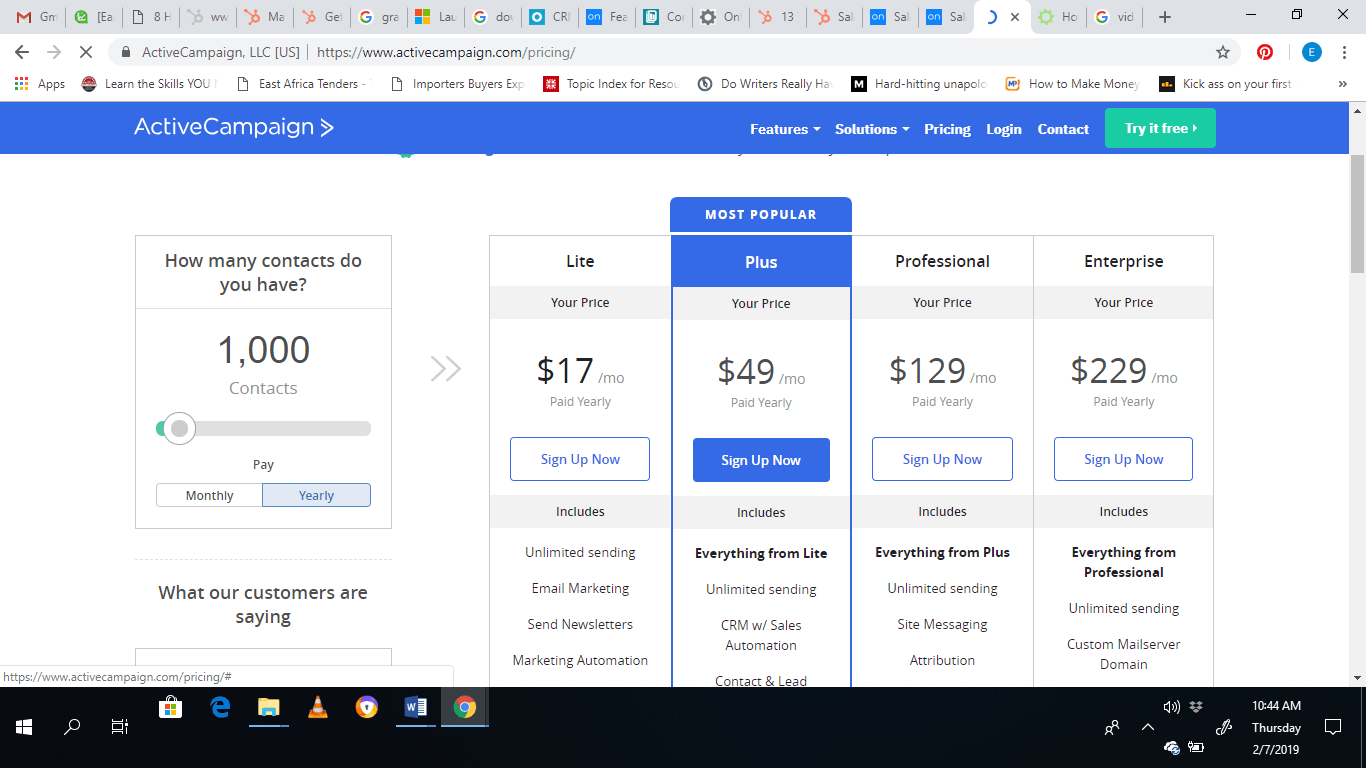This screenshot has height=768, width=1366.
Task: Click the volume speaker tray icon
Action: pyautogui.click(x=1172, y=707)
